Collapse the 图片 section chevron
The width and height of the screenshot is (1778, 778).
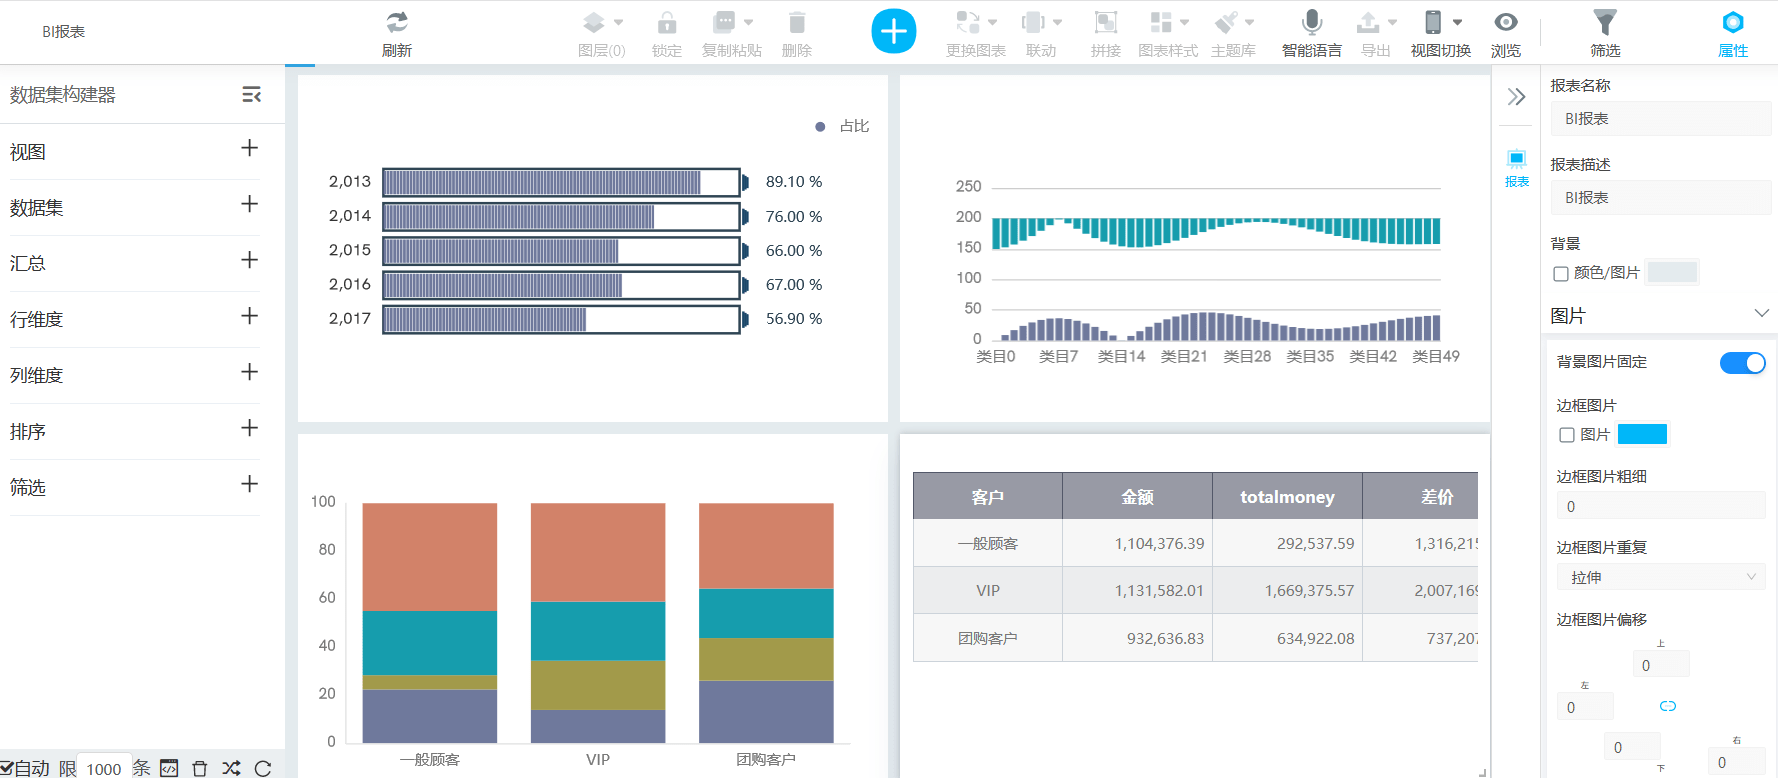[1761, 314]
